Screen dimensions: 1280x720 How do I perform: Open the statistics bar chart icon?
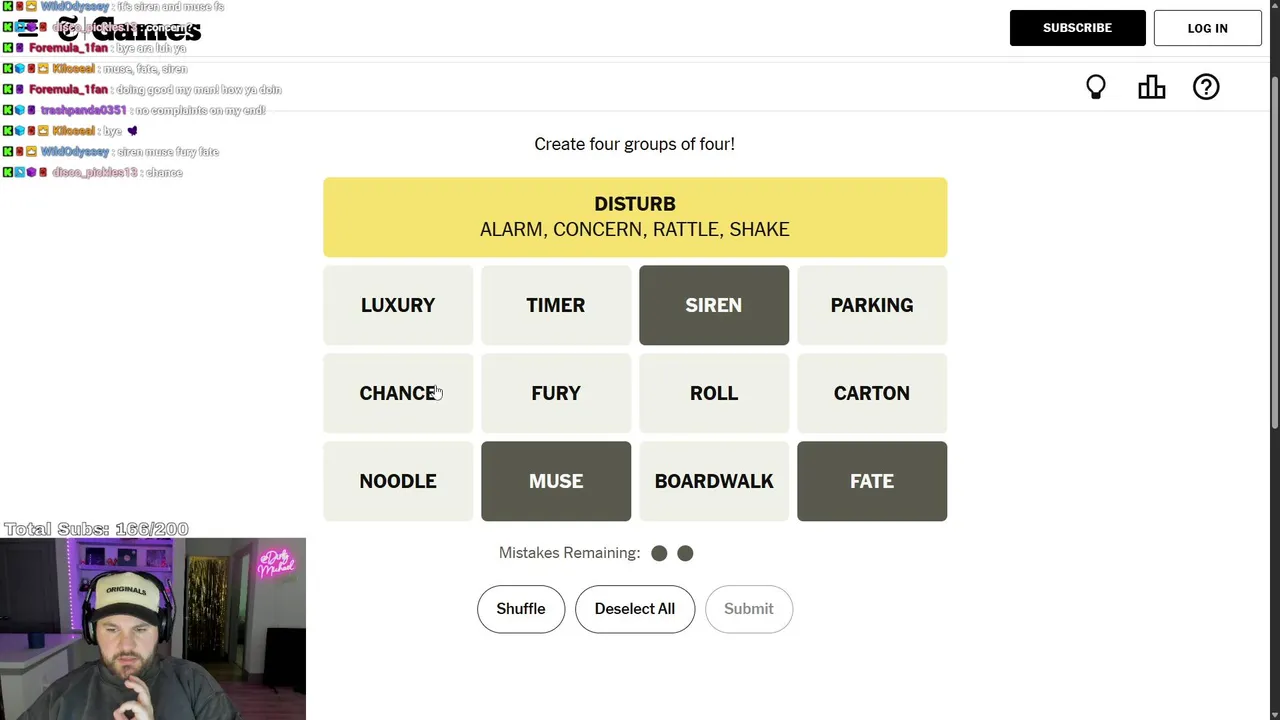pyautogui.click(x=1151, y=88)
